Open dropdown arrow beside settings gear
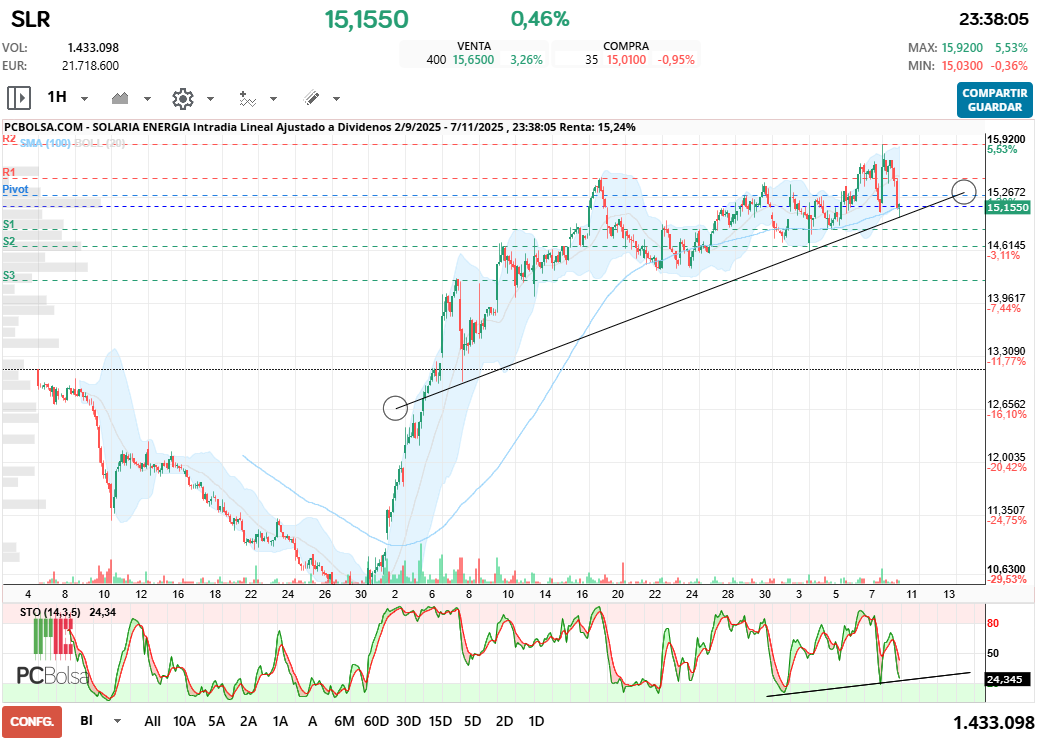This screenshot has height=743, width=1048. pyautogui.click(x=210, y=99)
